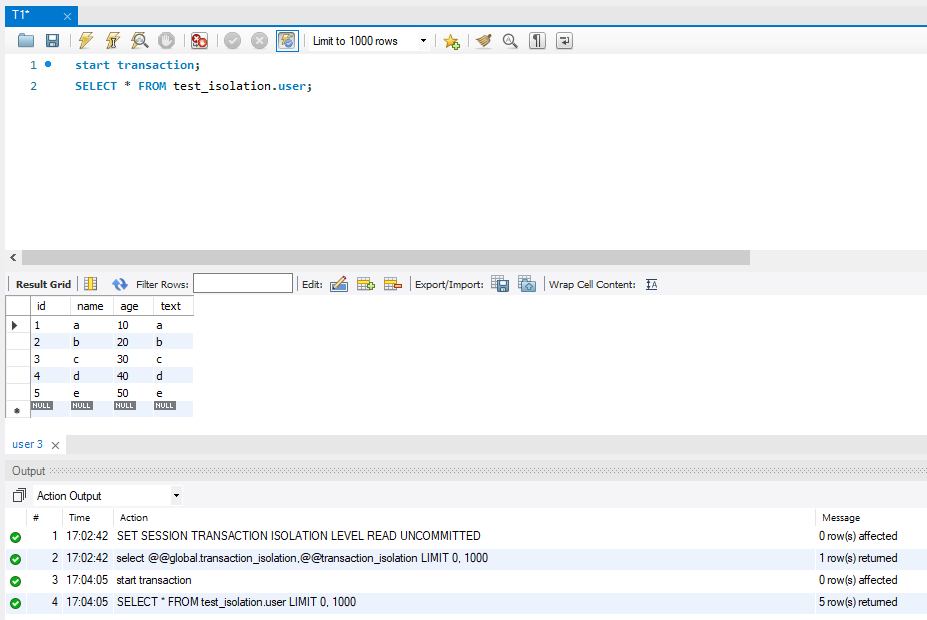
Task: Save snippet with the star icon
Action: (x=452, y=41)
